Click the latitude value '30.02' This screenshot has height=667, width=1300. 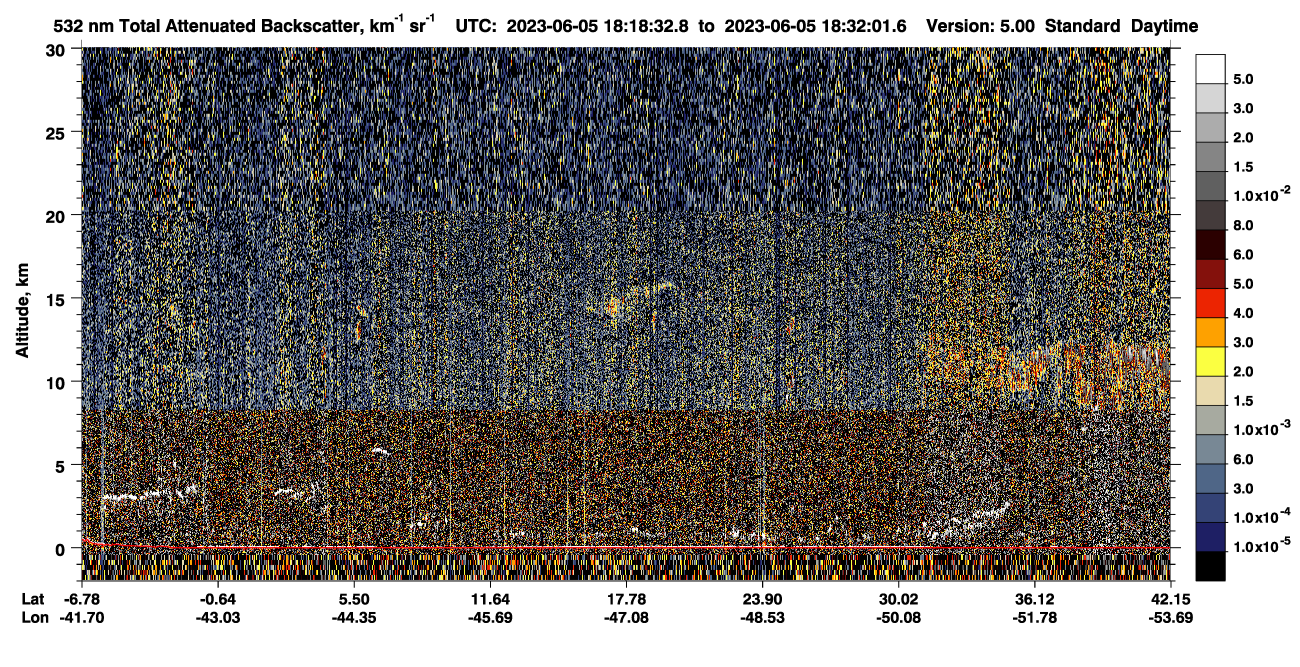[x=899, y=599]
